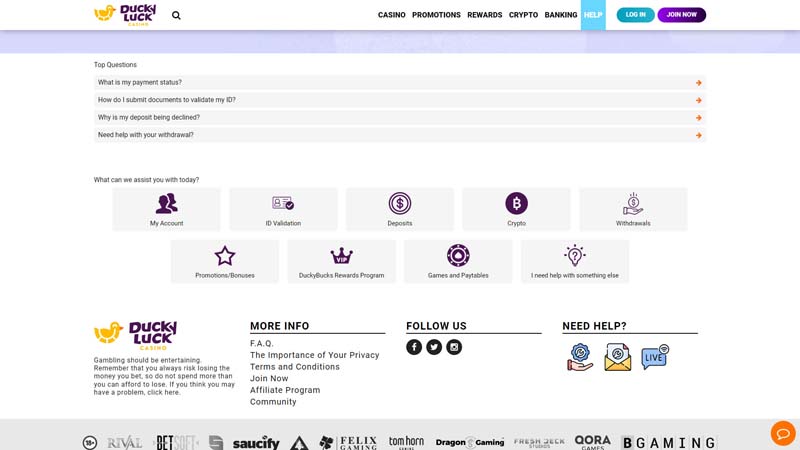Expand 'Why is my deposit being declined?'
Image resolution: width=800 pixels, height=450 pixels.
[x=399, y=118]
